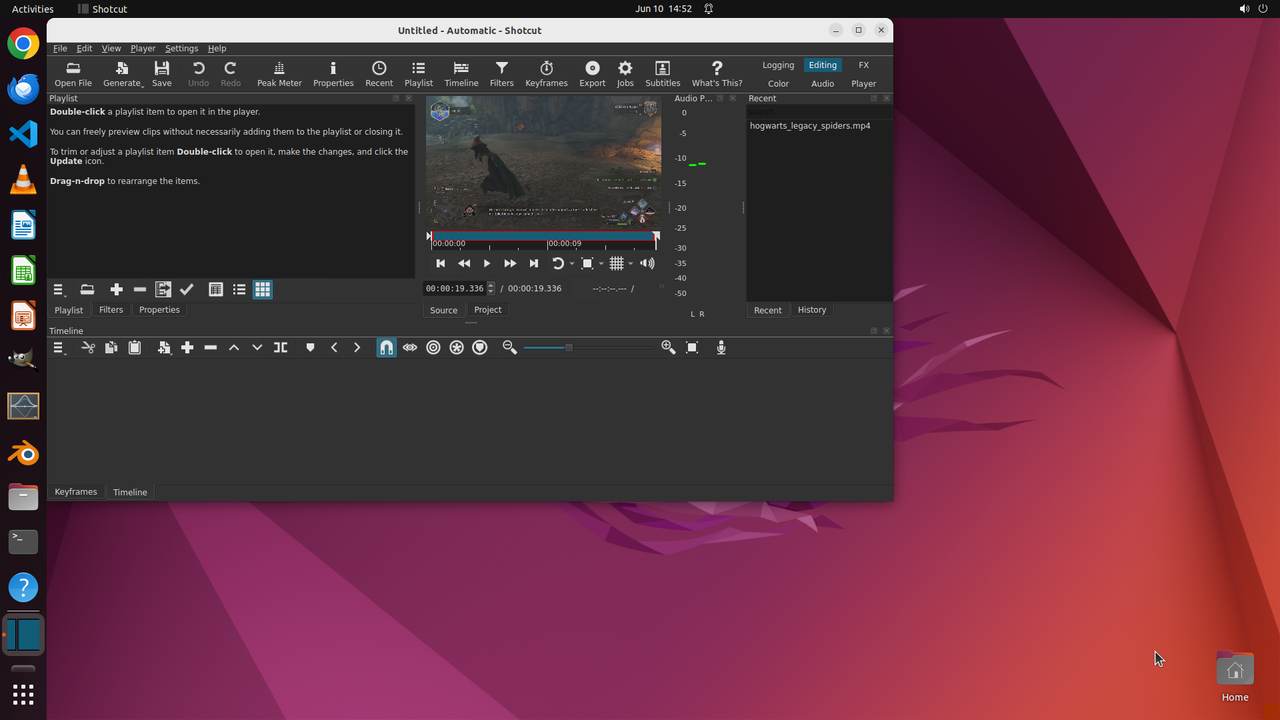Click the Save toolbar icon

162,74
